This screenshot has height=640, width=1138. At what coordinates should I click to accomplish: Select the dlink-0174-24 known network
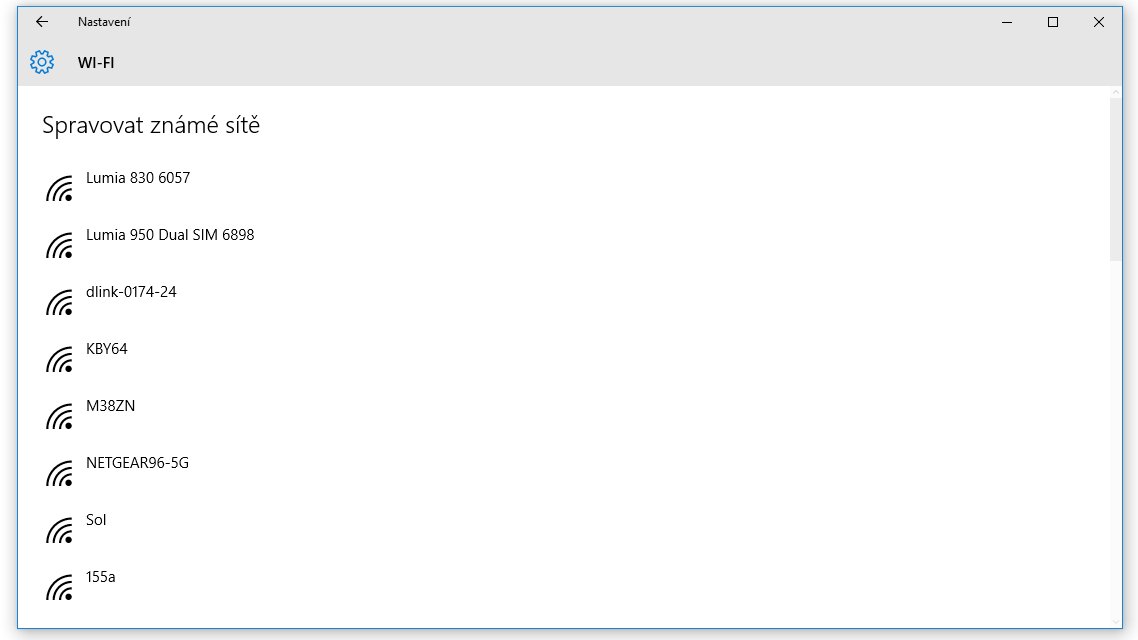[131, 292]
